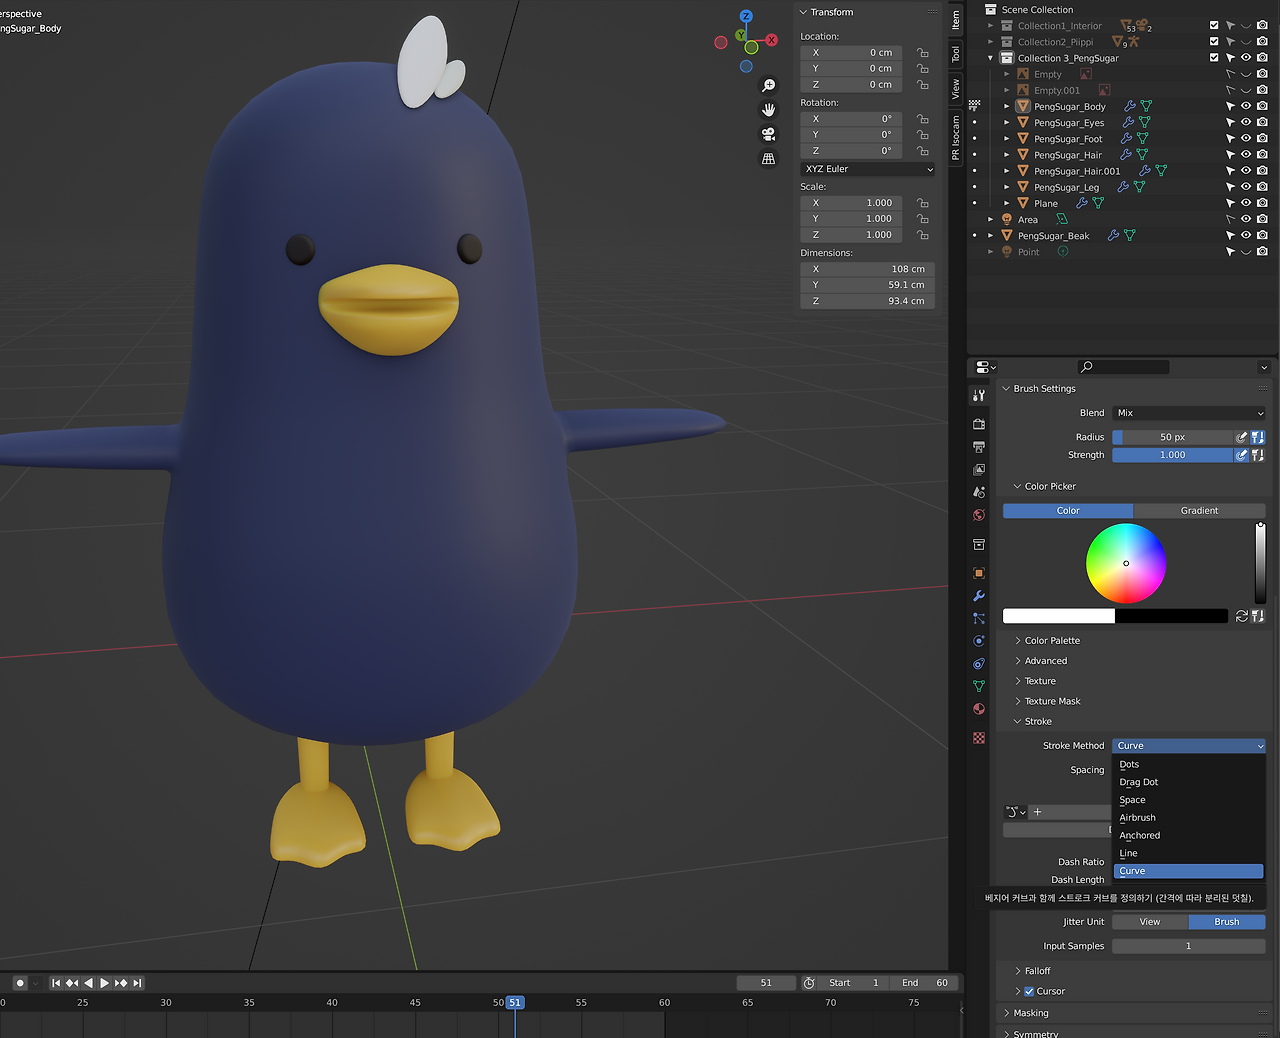Click the play animation button in timeline
1280x1038 pixels.
pyautogui.click(x=104, y=983)
